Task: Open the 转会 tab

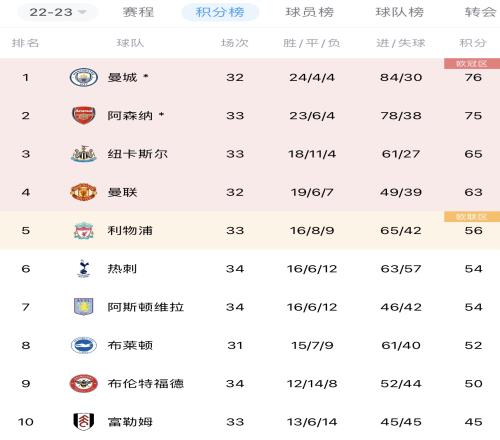Action: point(480,12)
